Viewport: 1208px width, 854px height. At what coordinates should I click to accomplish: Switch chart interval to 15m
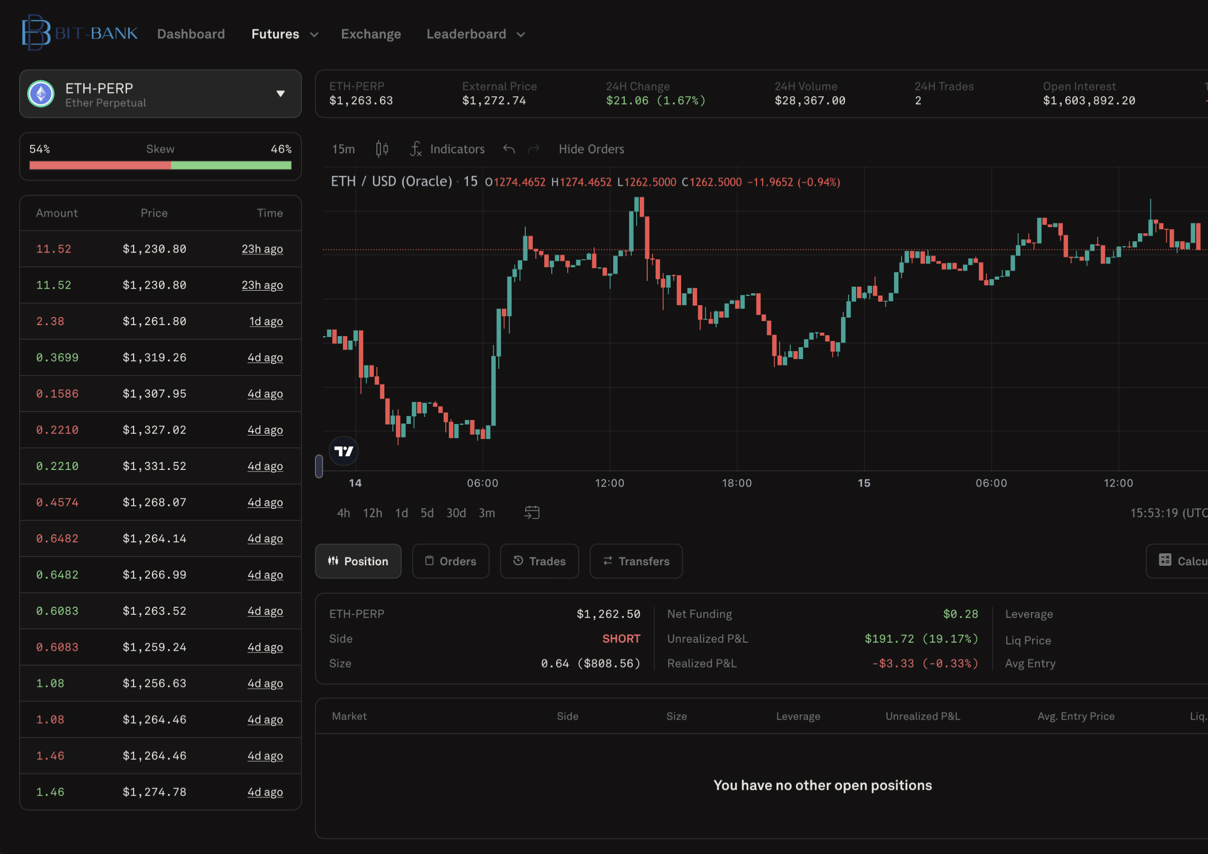pyautogui.click(x=342, y=148)
